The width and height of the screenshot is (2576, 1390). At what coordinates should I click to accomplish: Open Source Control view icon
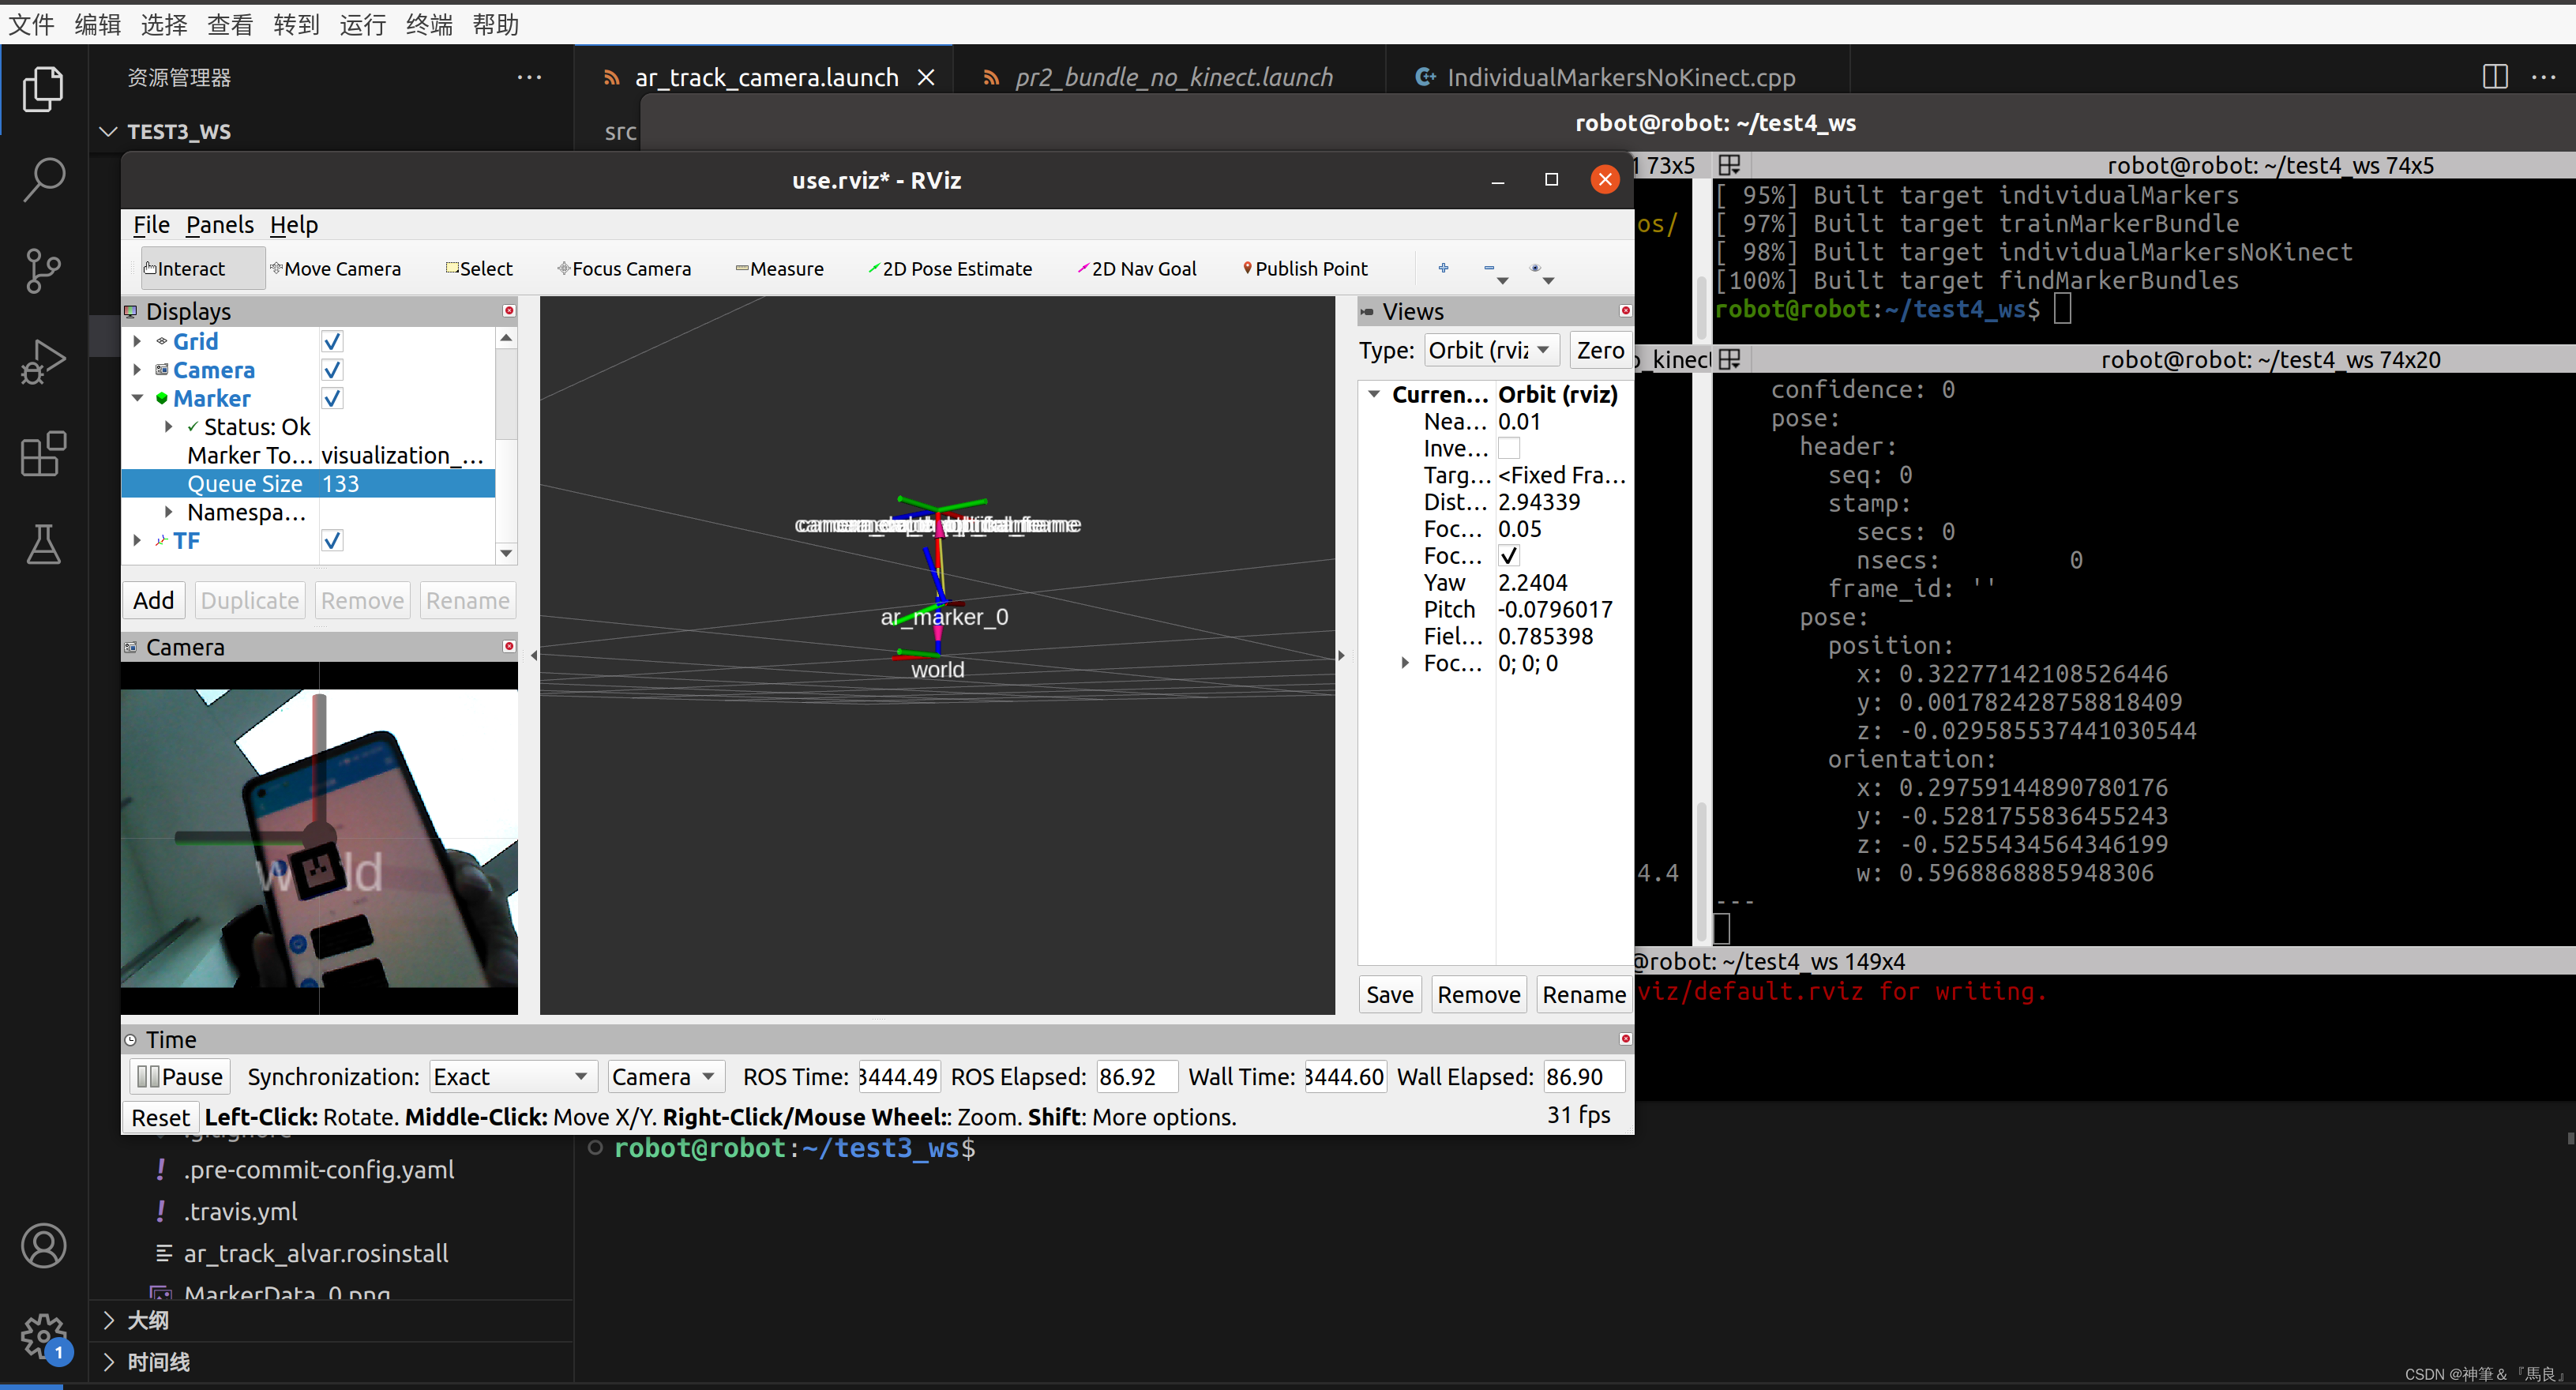pos(44,271)
